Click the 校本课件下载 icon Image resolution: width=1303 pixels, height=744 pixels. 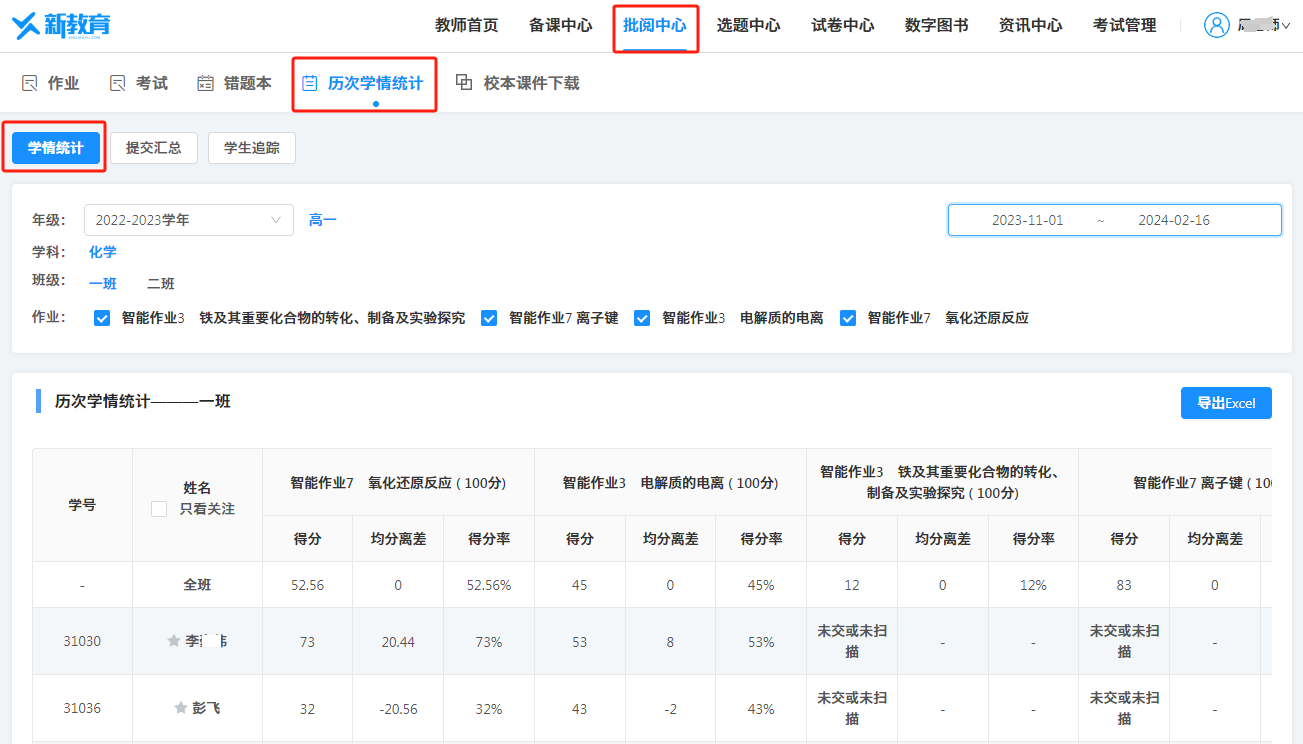[x=464, y=83]
